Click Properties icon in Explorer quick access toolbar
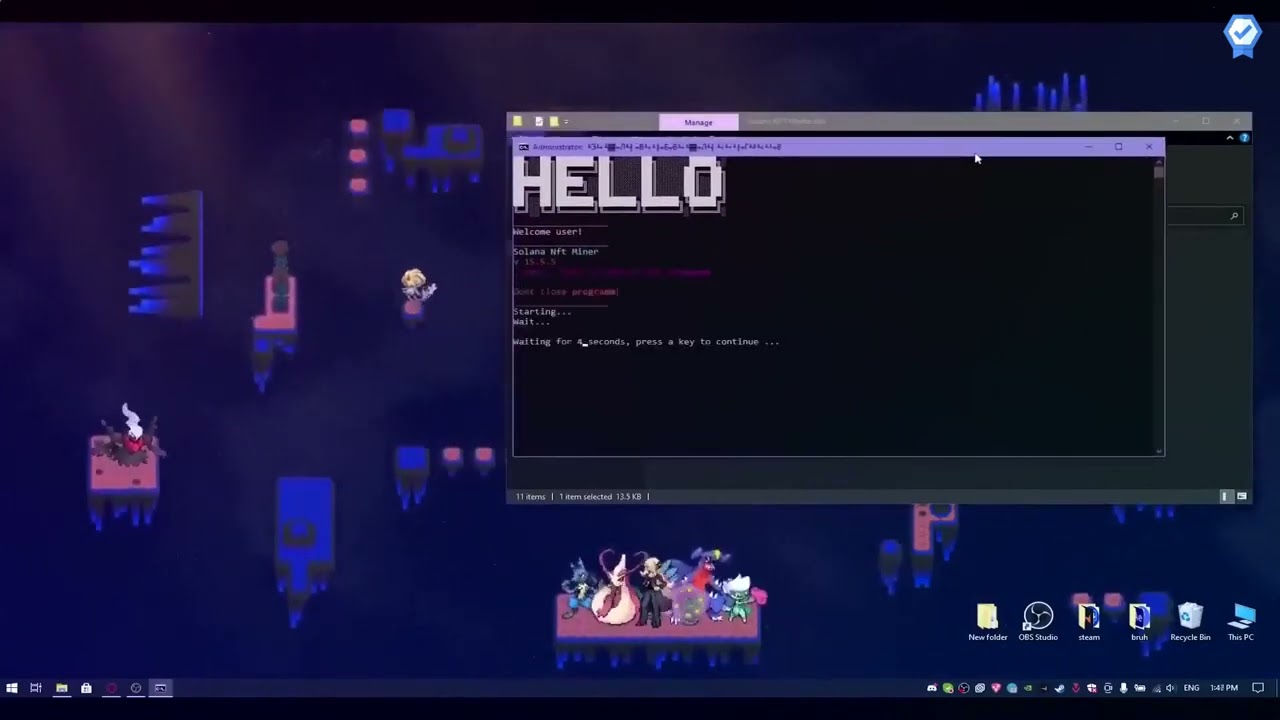1280x720 pixels. (539, 122)
